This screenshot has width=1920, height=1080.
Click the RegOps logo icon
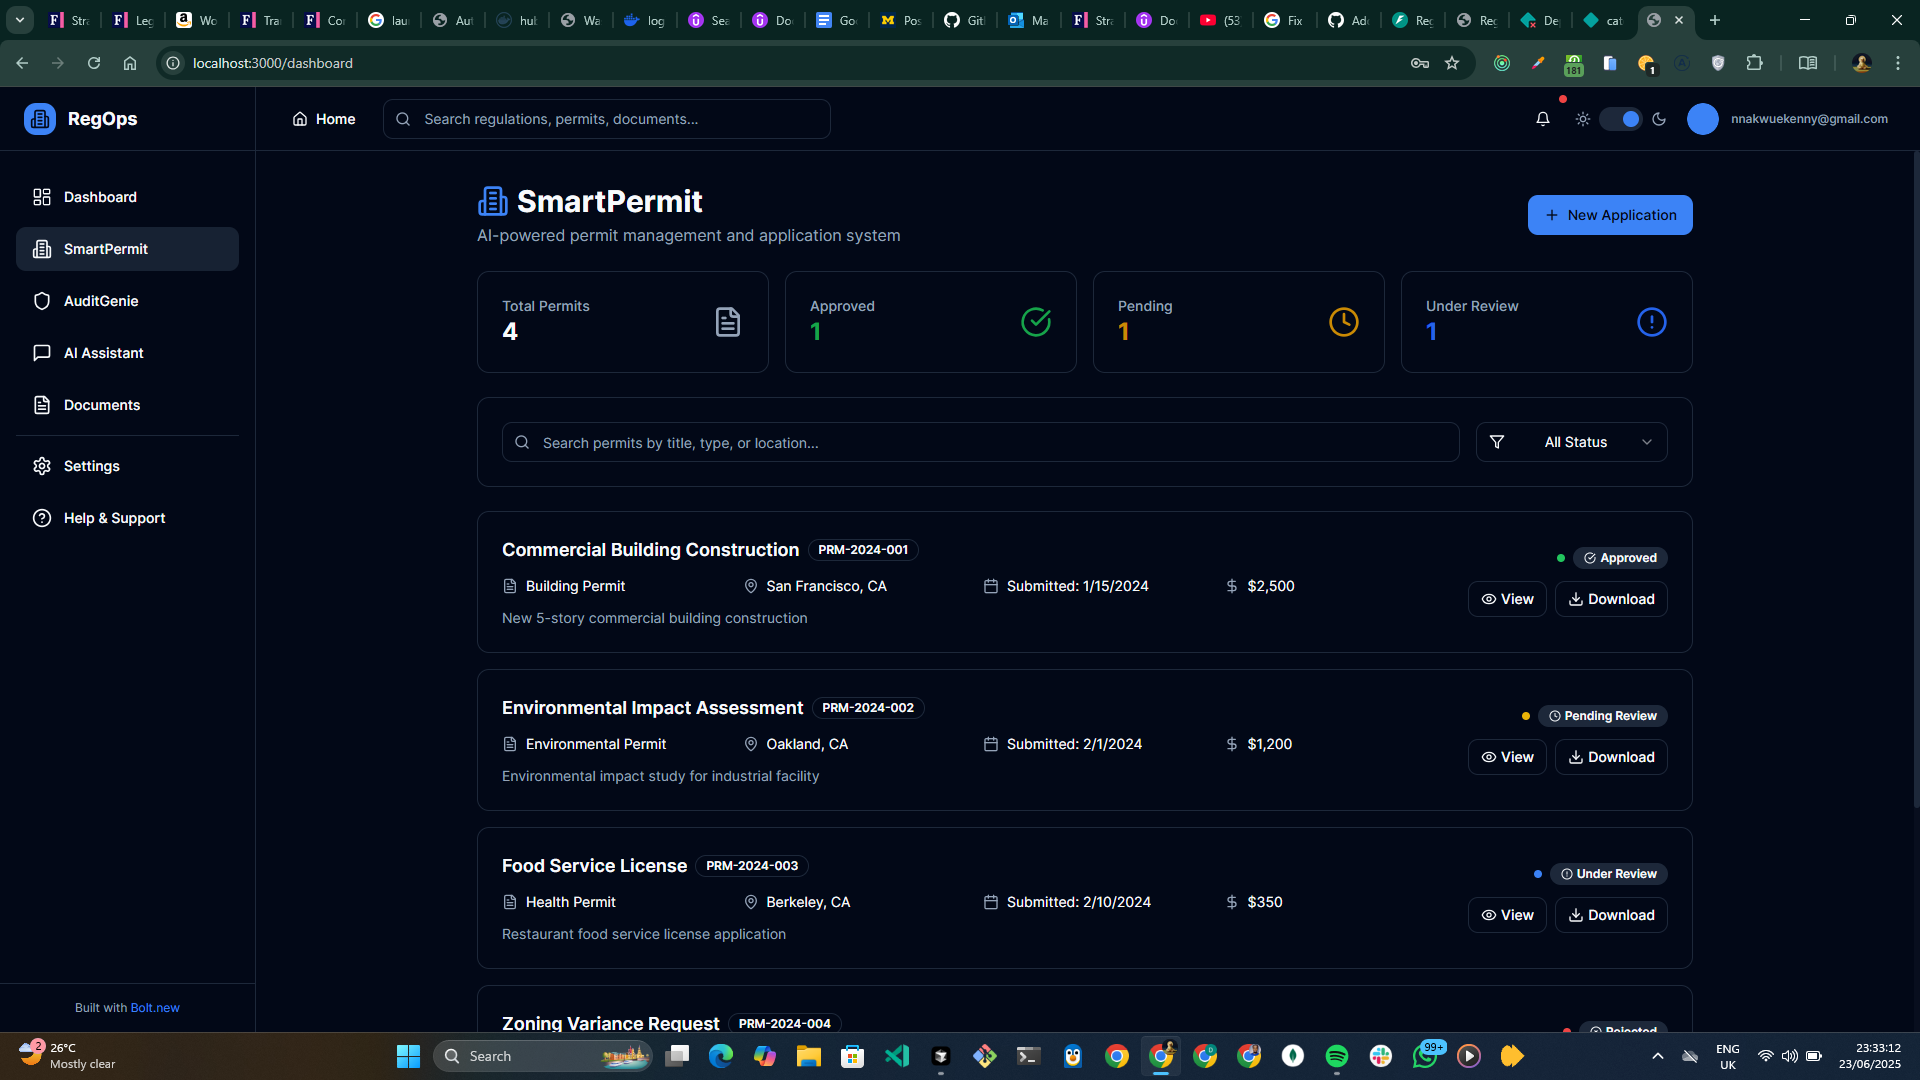40,119
